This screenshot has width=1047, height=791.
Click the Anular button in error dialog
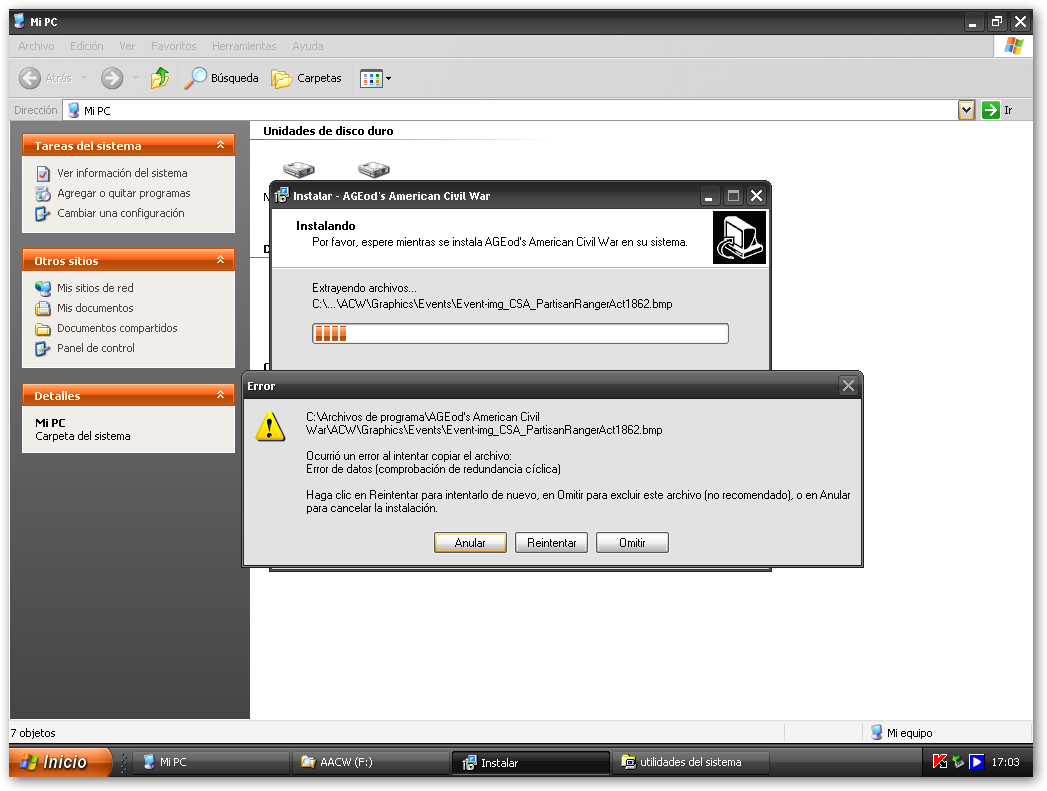tap(470, 543)
